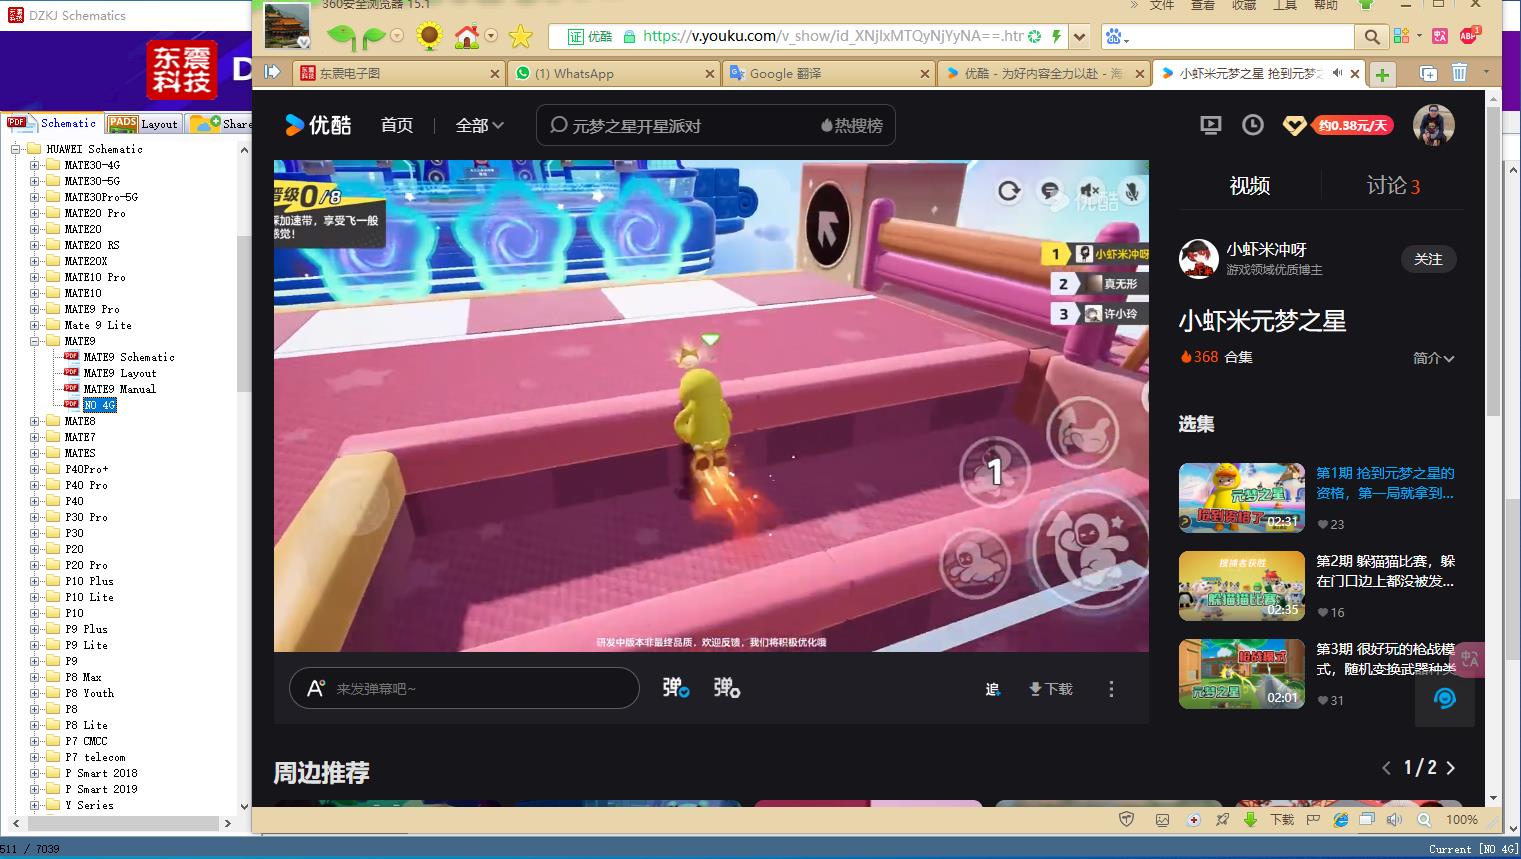
Task: Click the green download arrow in status bar
Action: (1250, 819)
